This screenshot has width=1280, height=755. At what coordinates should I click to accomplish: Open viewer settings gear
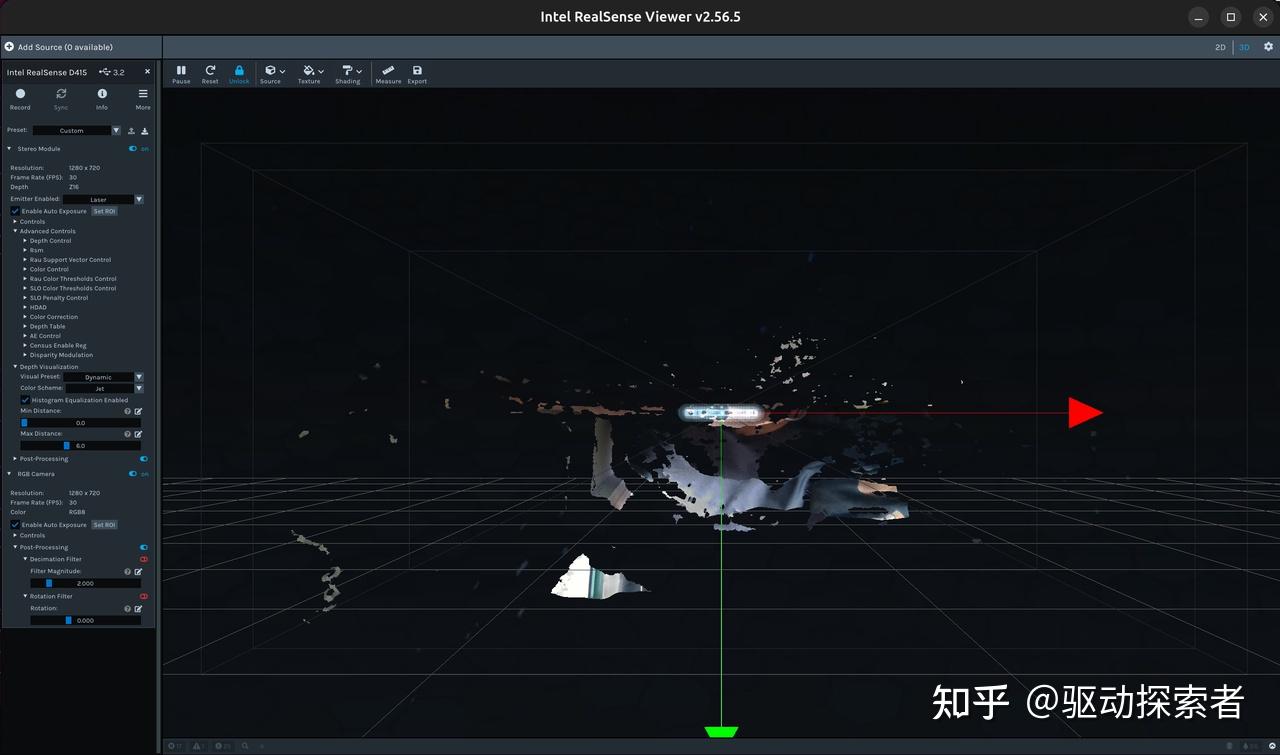click(x=1269, y=47)
